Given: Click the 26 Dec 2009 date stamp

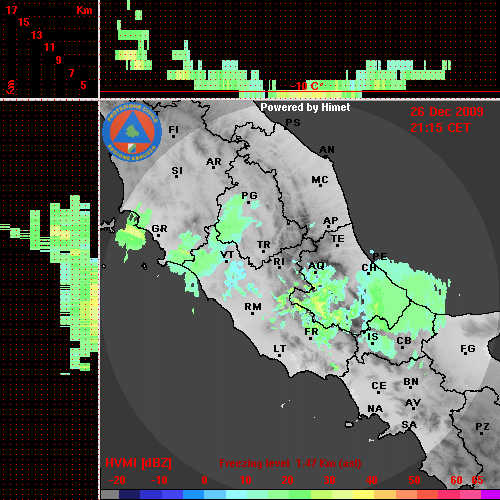Looking at the screenshot, I should click(447, 112).
